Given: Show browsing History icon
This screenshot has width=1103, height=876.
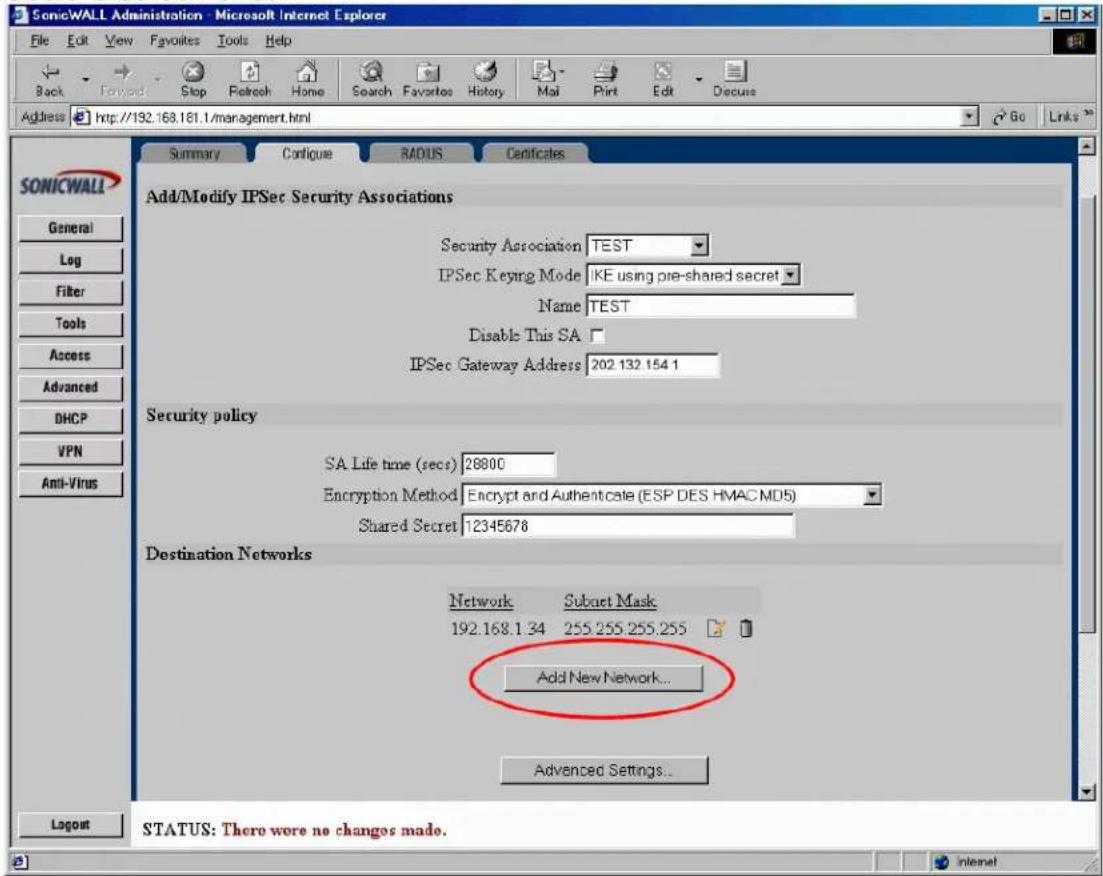Looking at the screenshot, I should [x=485, y=80].
